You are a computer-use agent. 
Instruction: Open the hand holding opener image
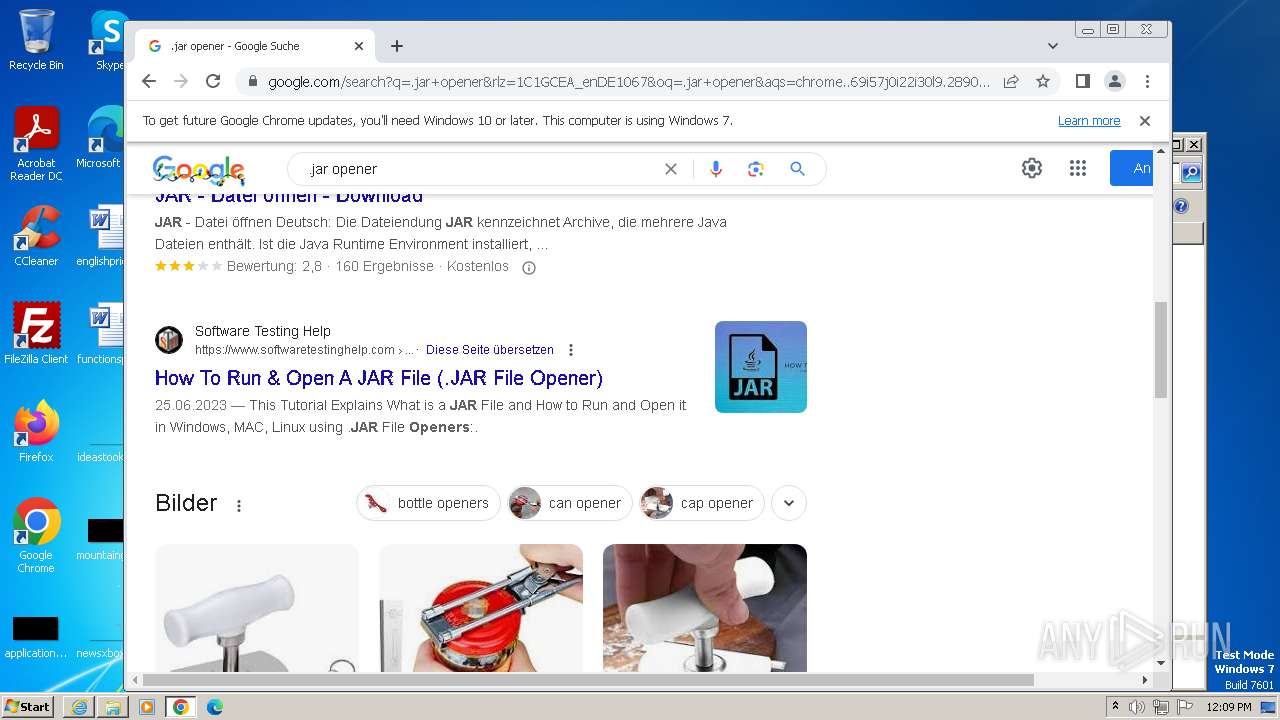click(705, 608)
